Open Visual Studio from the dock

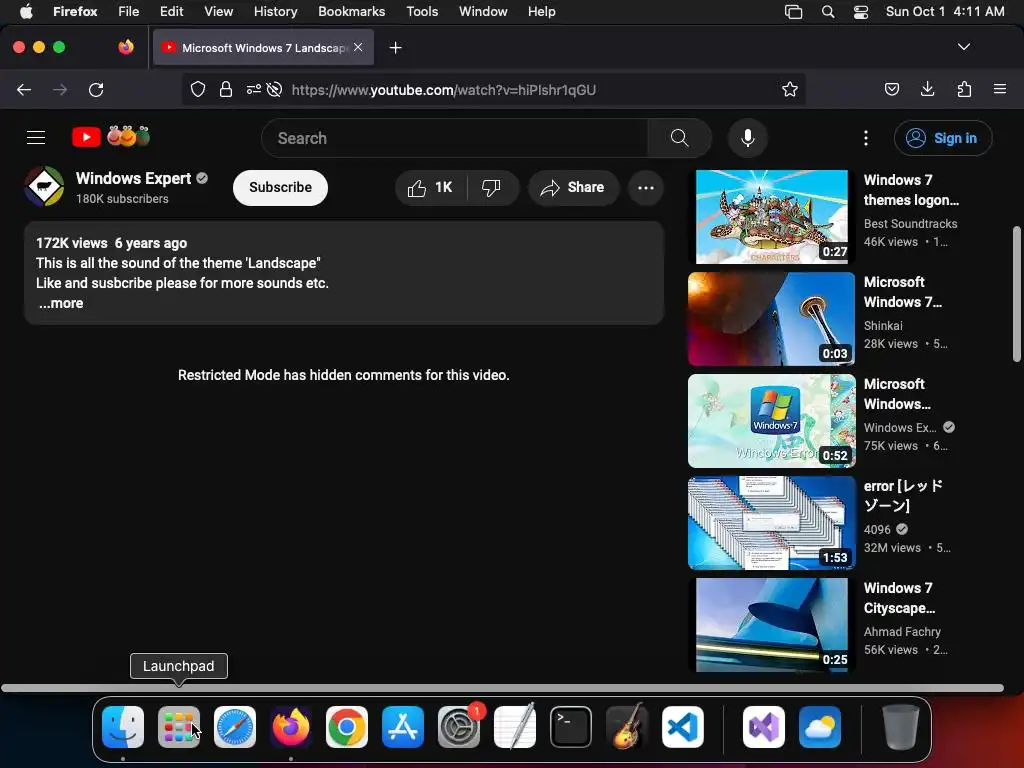[763, 727]
